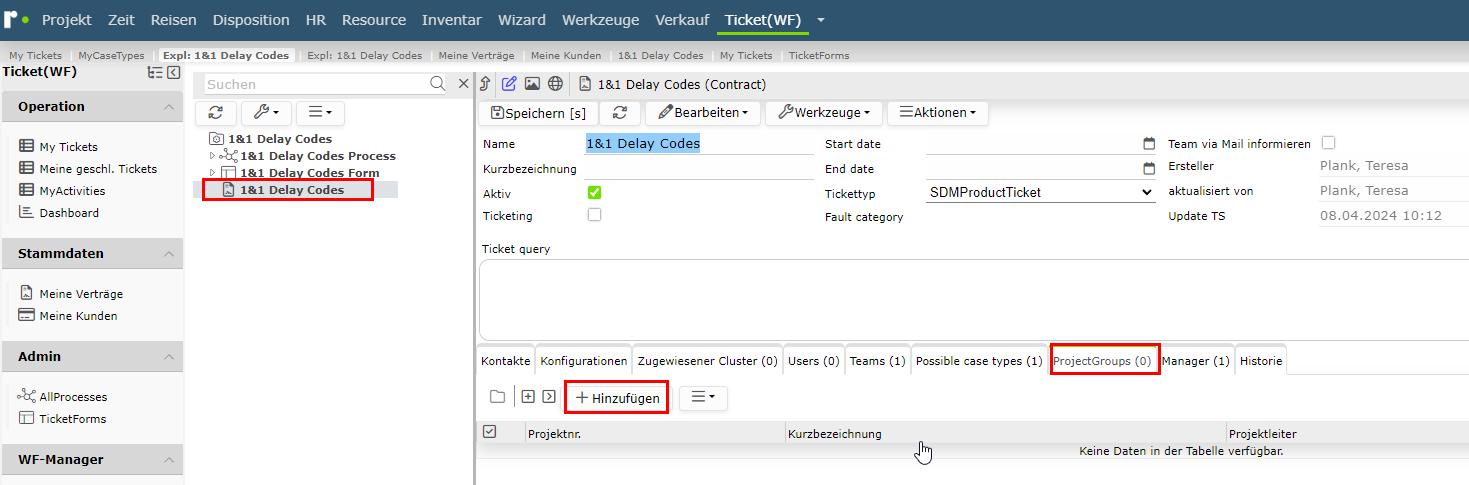The width and height of the screenshot is (1469, 485).
Task: Collapse the Admin section
Action: (x=168, y=357)
